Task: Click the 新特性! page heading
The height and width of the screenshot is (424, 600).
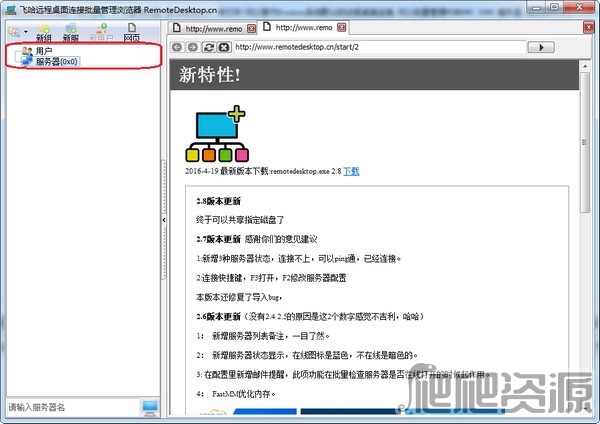Action: (210, 74)
